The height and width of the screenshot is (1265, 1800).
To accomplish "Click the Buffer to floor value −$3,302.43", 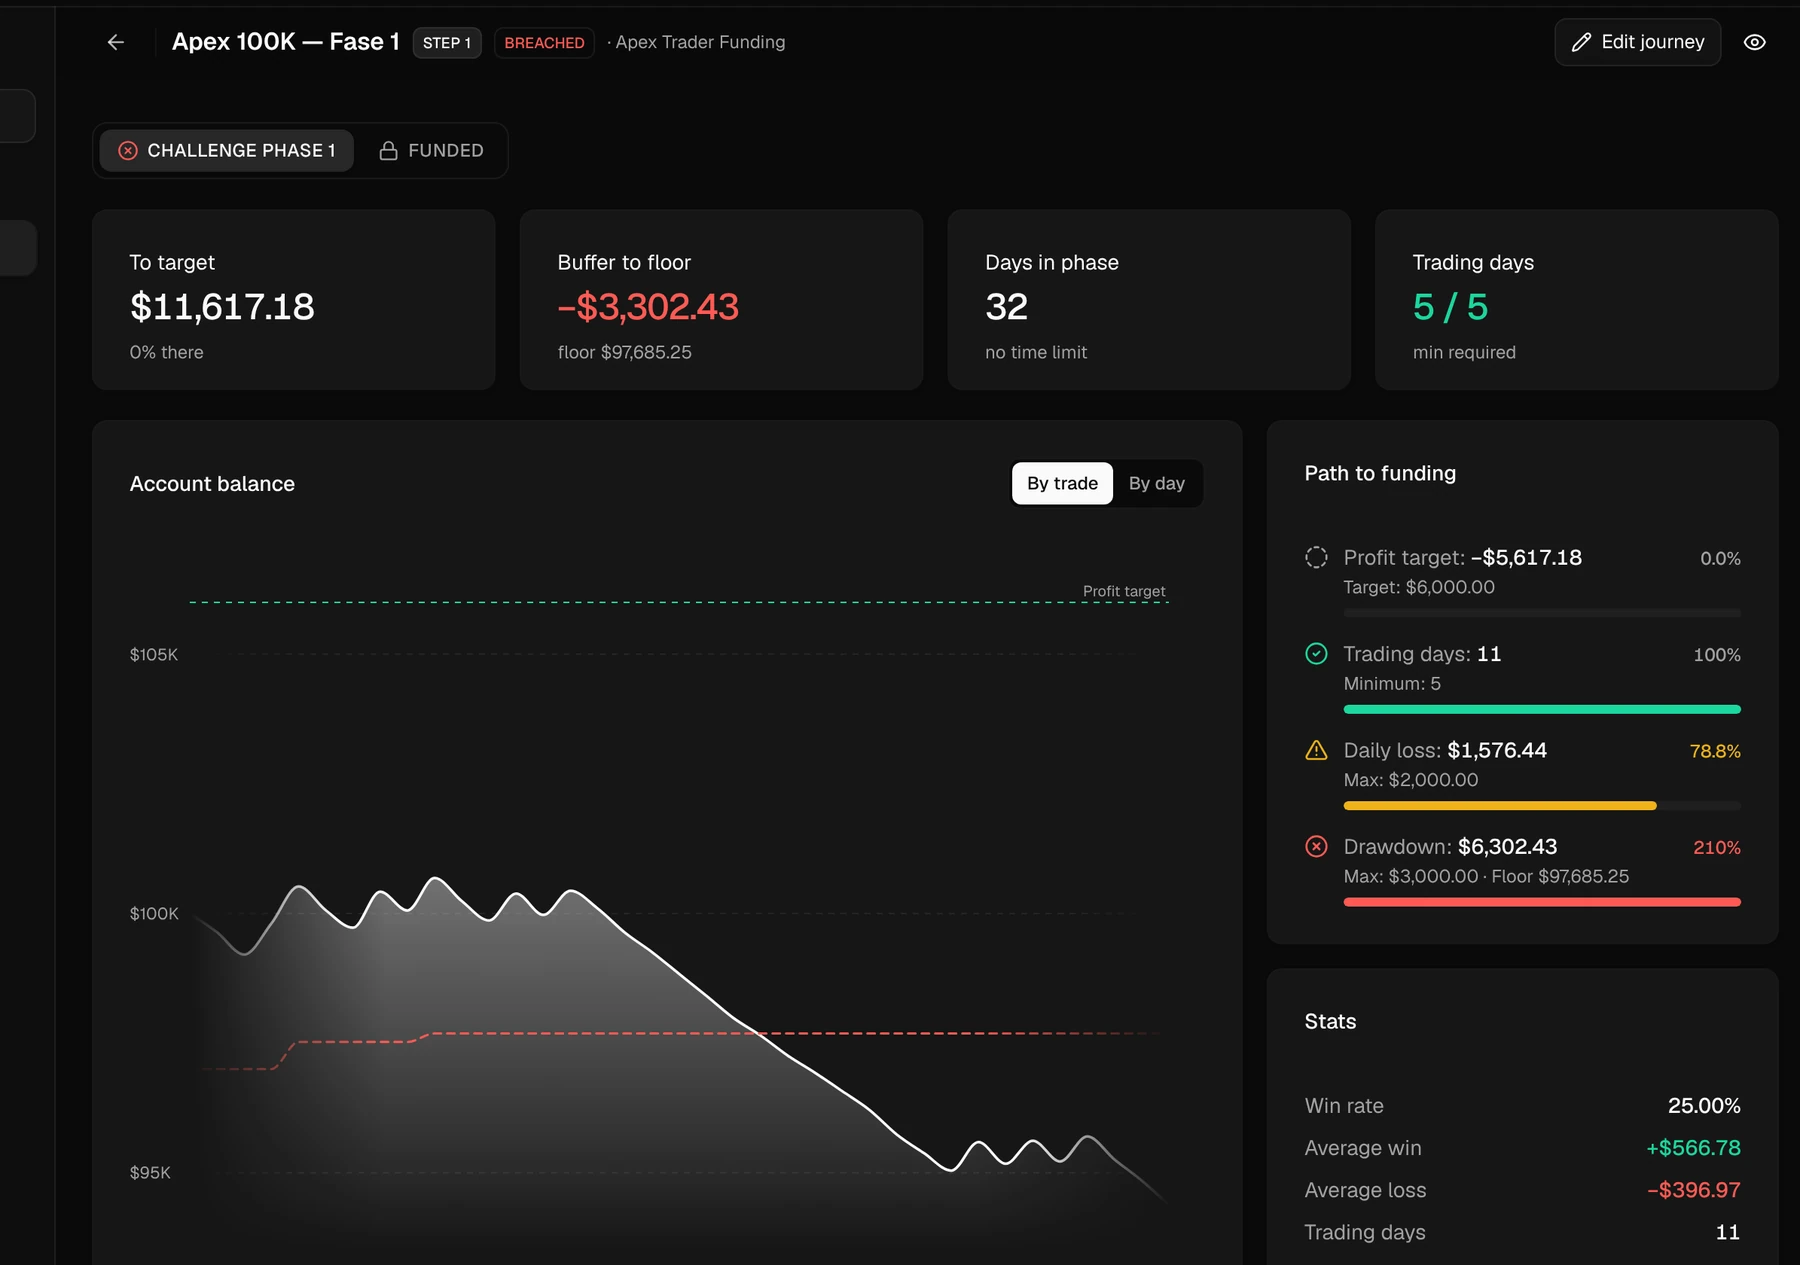I will pos(648,307).
